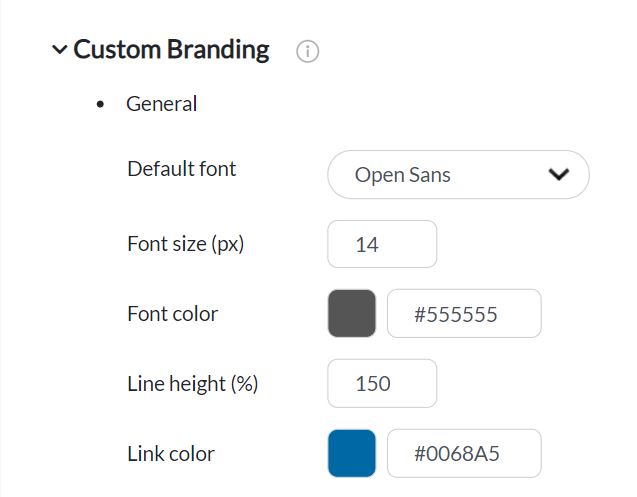Click the Font size (px) label
The height and width of the screenshot is (497, 637).
[x=186, y=244]
